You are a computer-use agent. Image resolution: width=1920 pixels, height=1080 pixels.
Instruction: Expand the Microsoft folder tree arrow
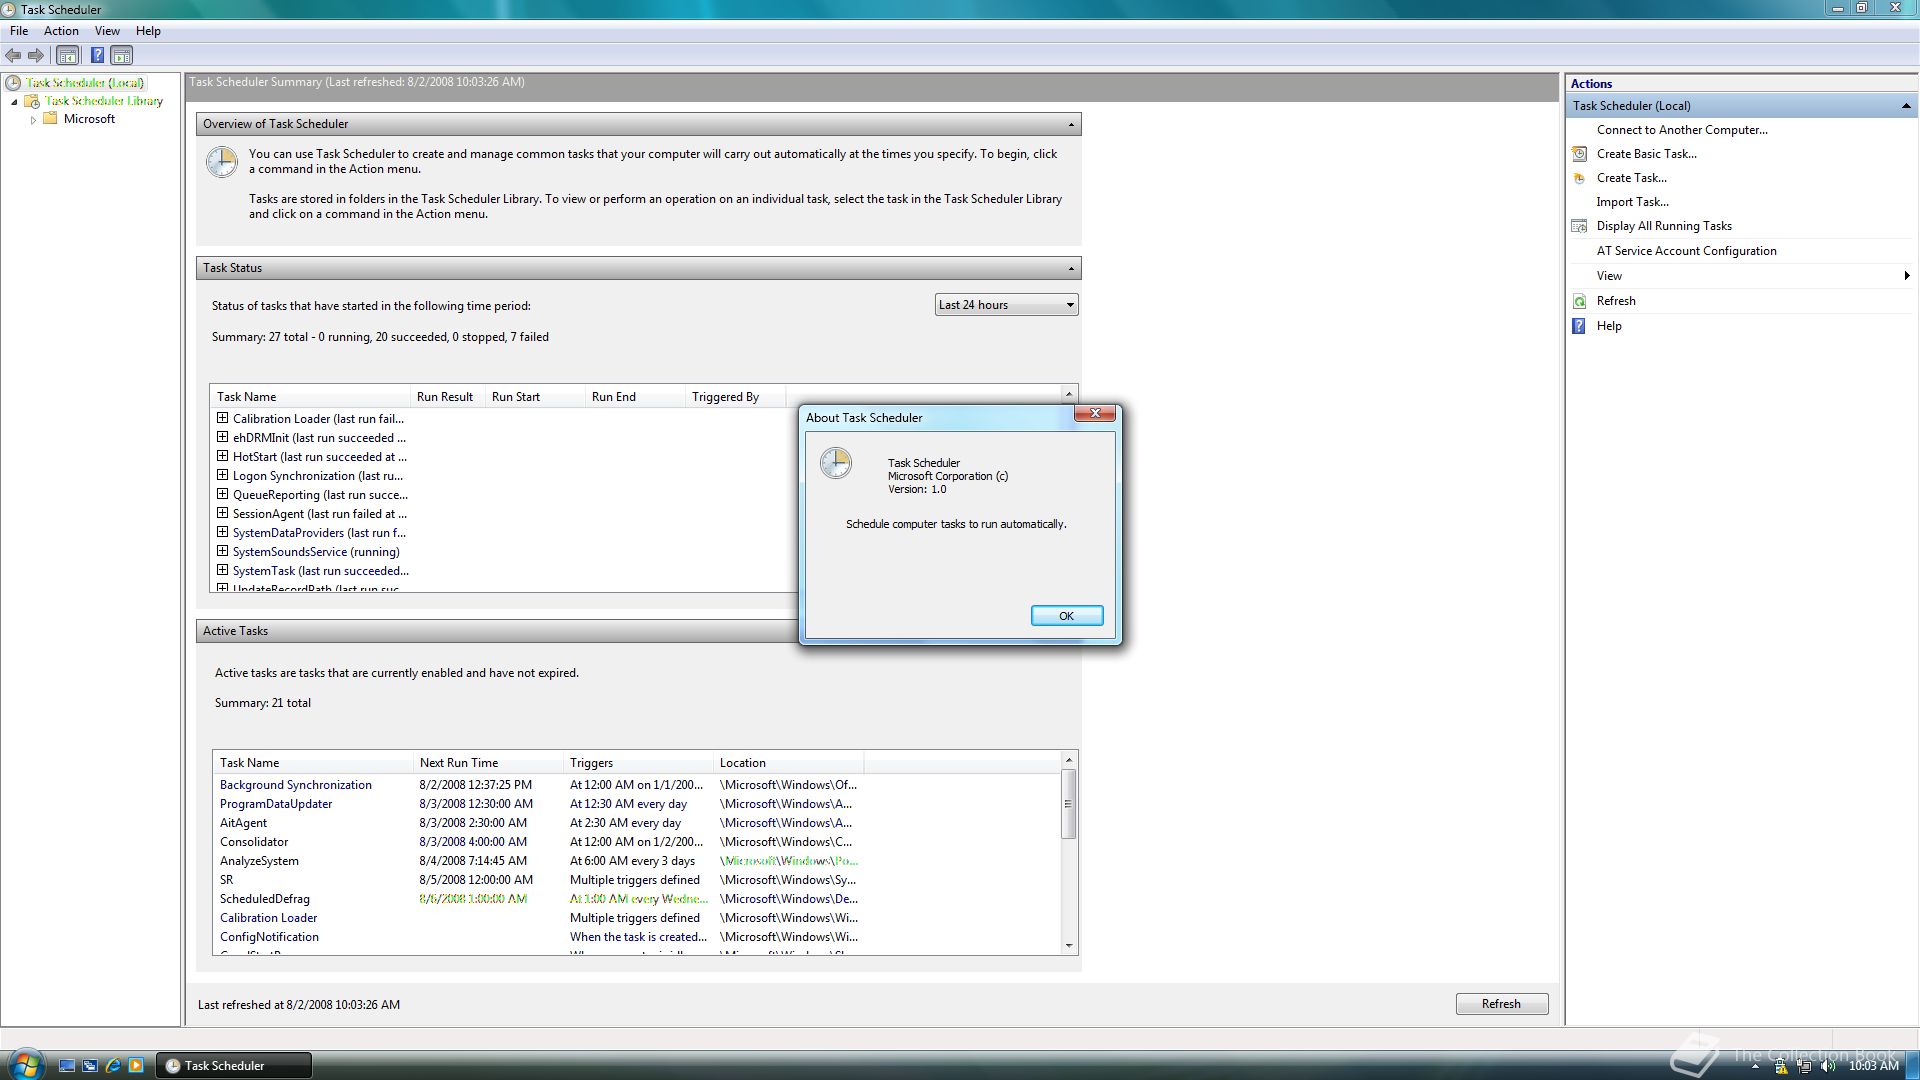pyautogui.click(x=33, y=120)
